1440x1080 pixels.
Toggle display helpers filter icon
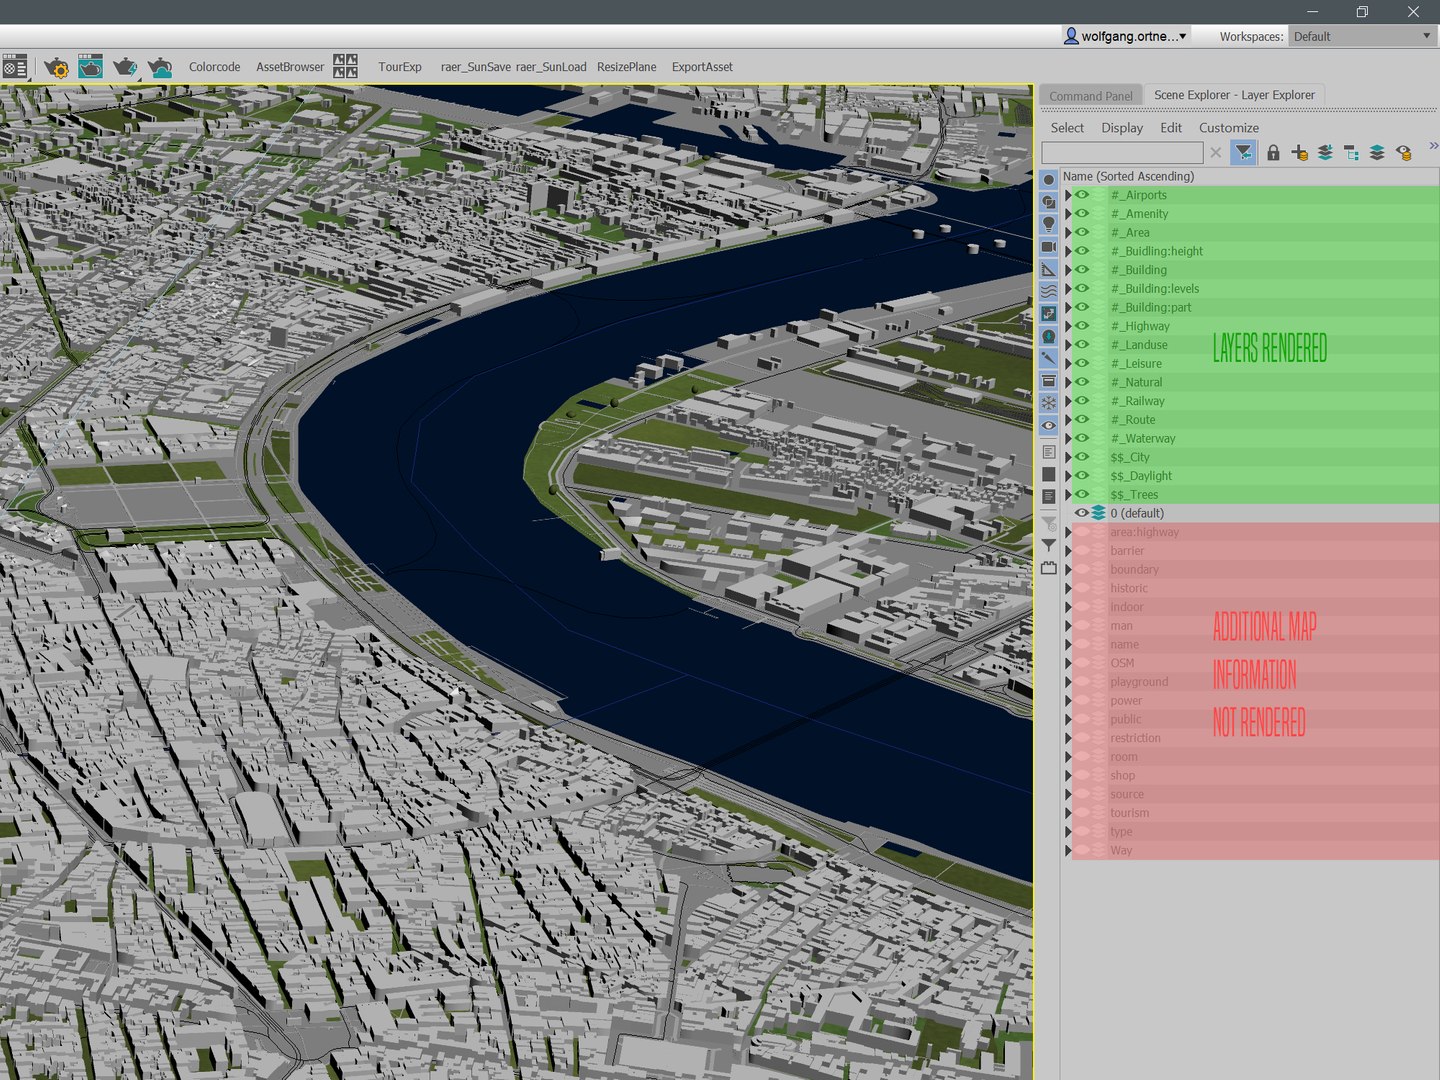[1048, 269]
